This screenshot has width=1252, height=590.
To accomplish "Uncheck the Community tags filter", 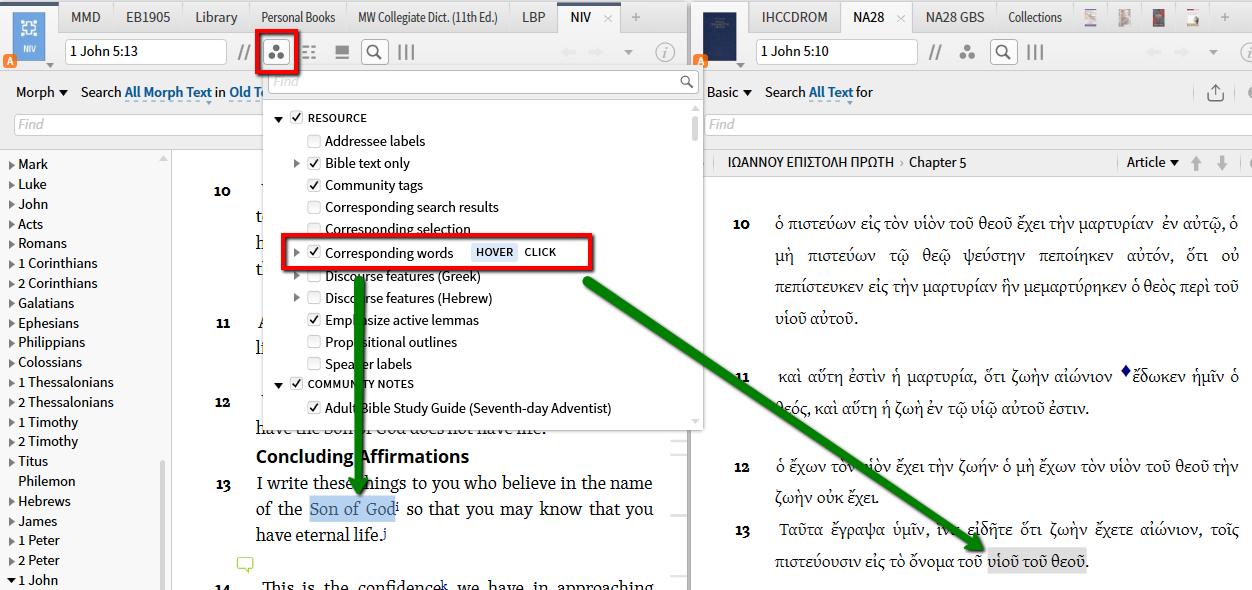I will [x=314, y=185].
